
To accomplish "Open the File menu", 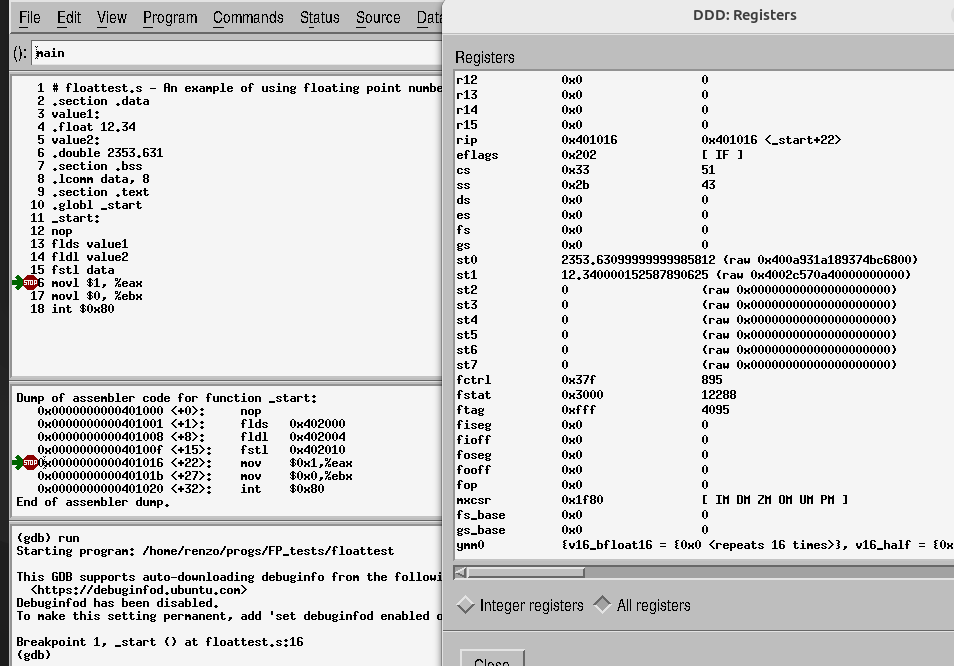I will click(x=30, y=18).
